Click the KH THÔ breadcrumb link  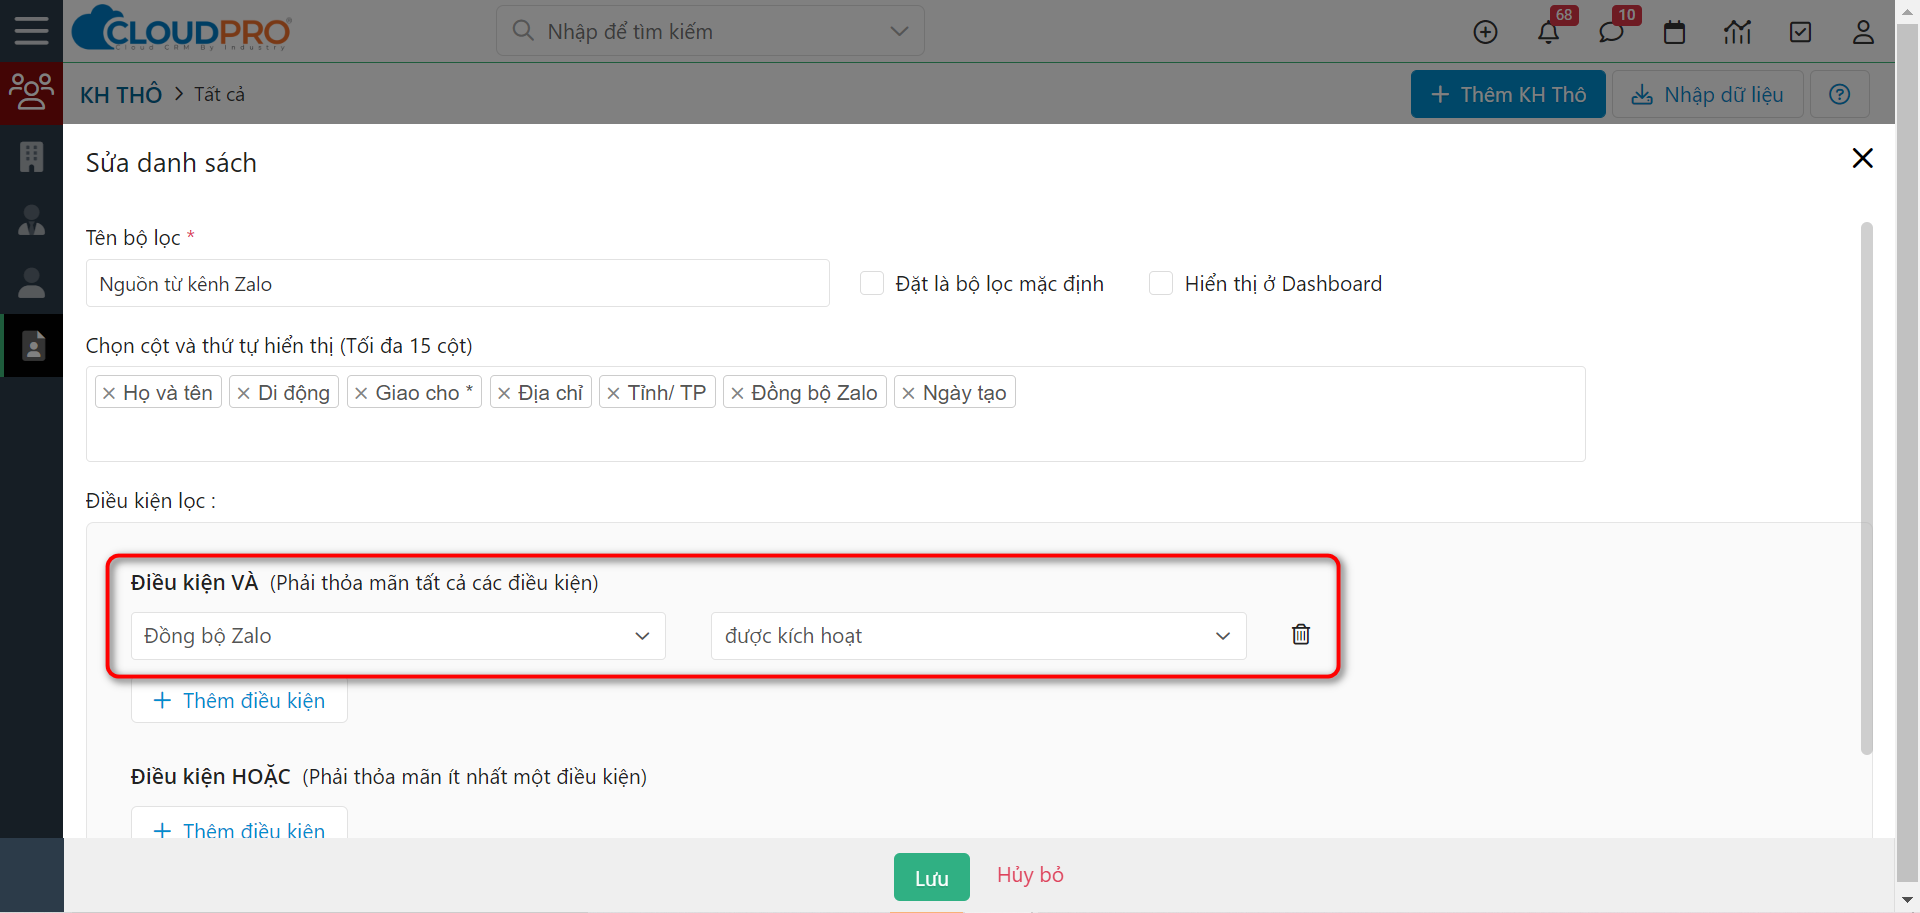[x=121, y=94]
